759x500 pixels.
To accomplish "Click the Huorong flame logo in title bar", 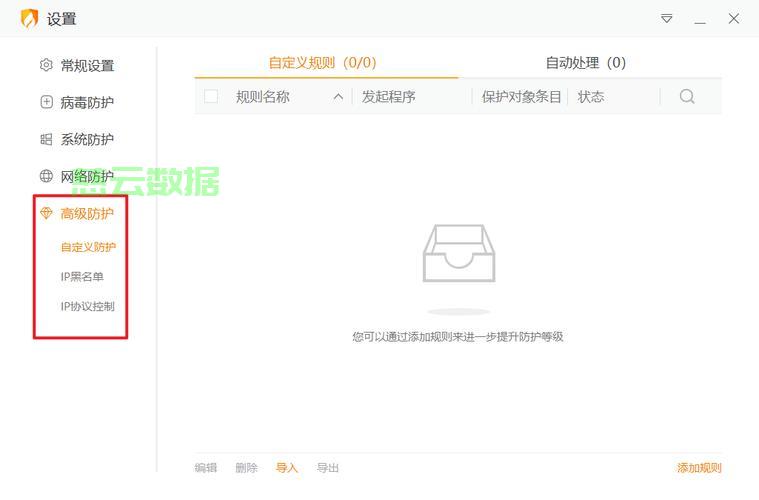I will (29, 19).
